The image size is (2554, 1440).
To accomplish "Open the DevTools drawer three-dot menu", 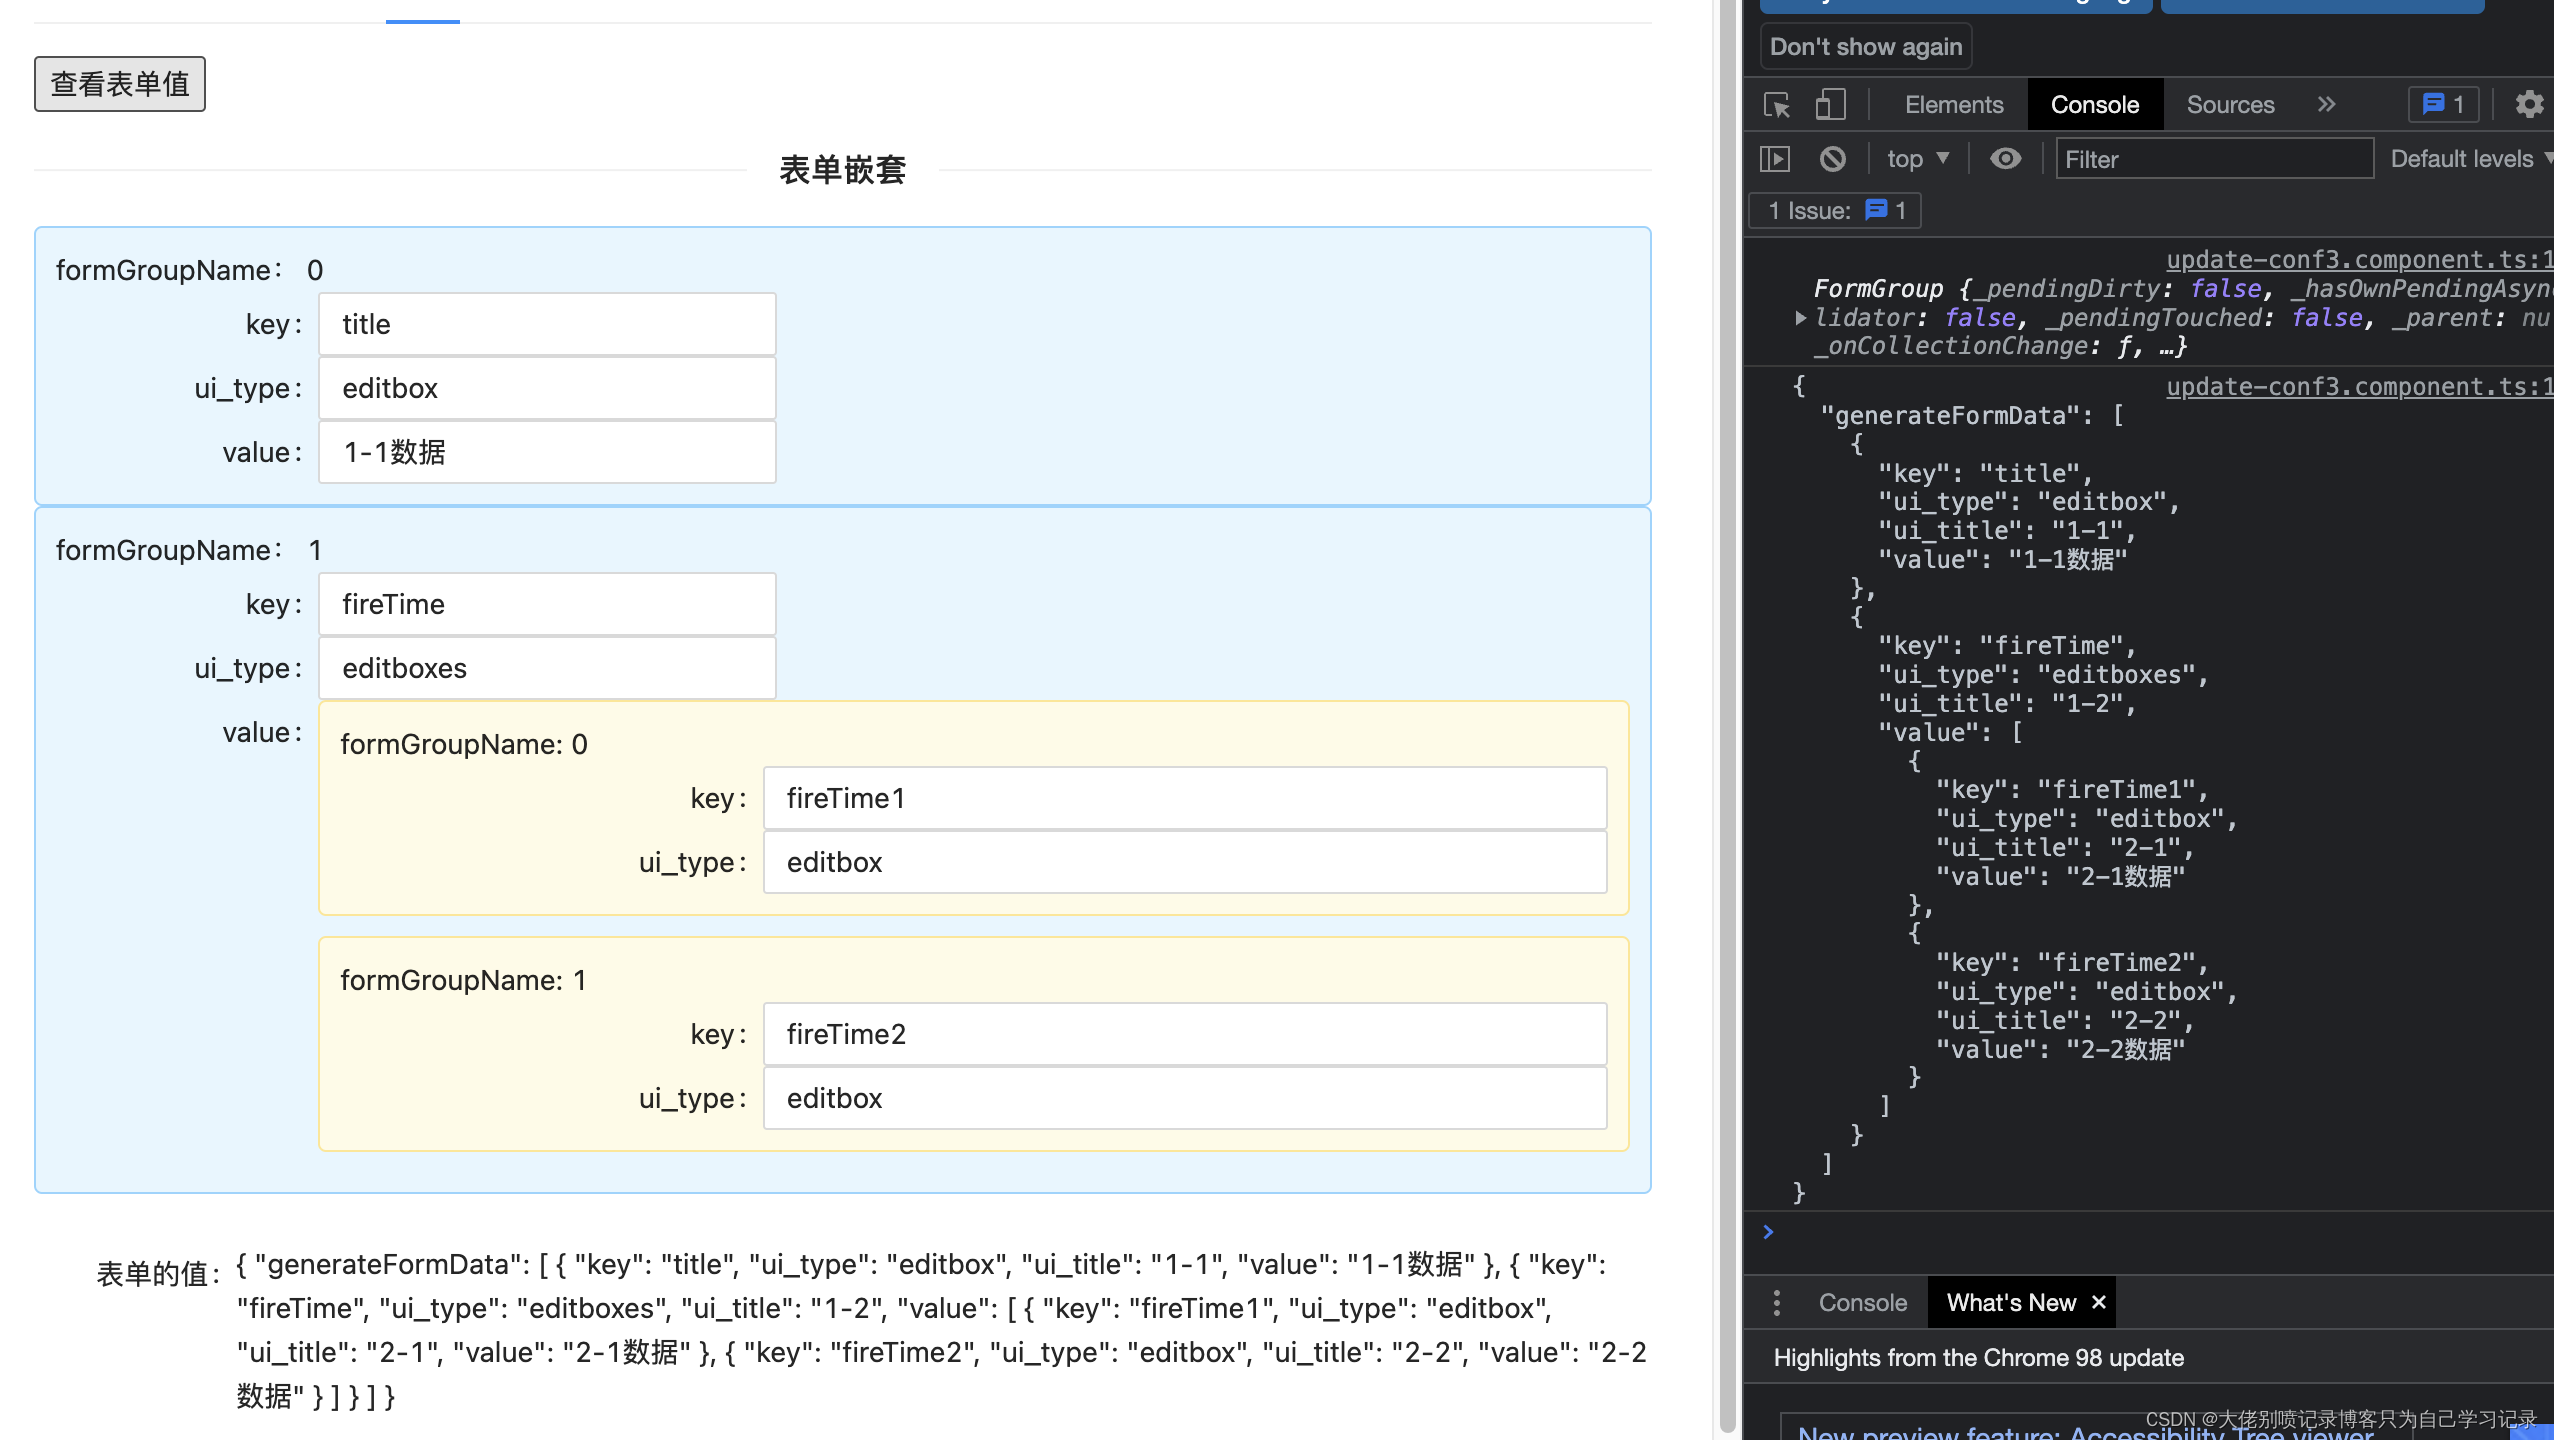I will pos(1776,1302).
